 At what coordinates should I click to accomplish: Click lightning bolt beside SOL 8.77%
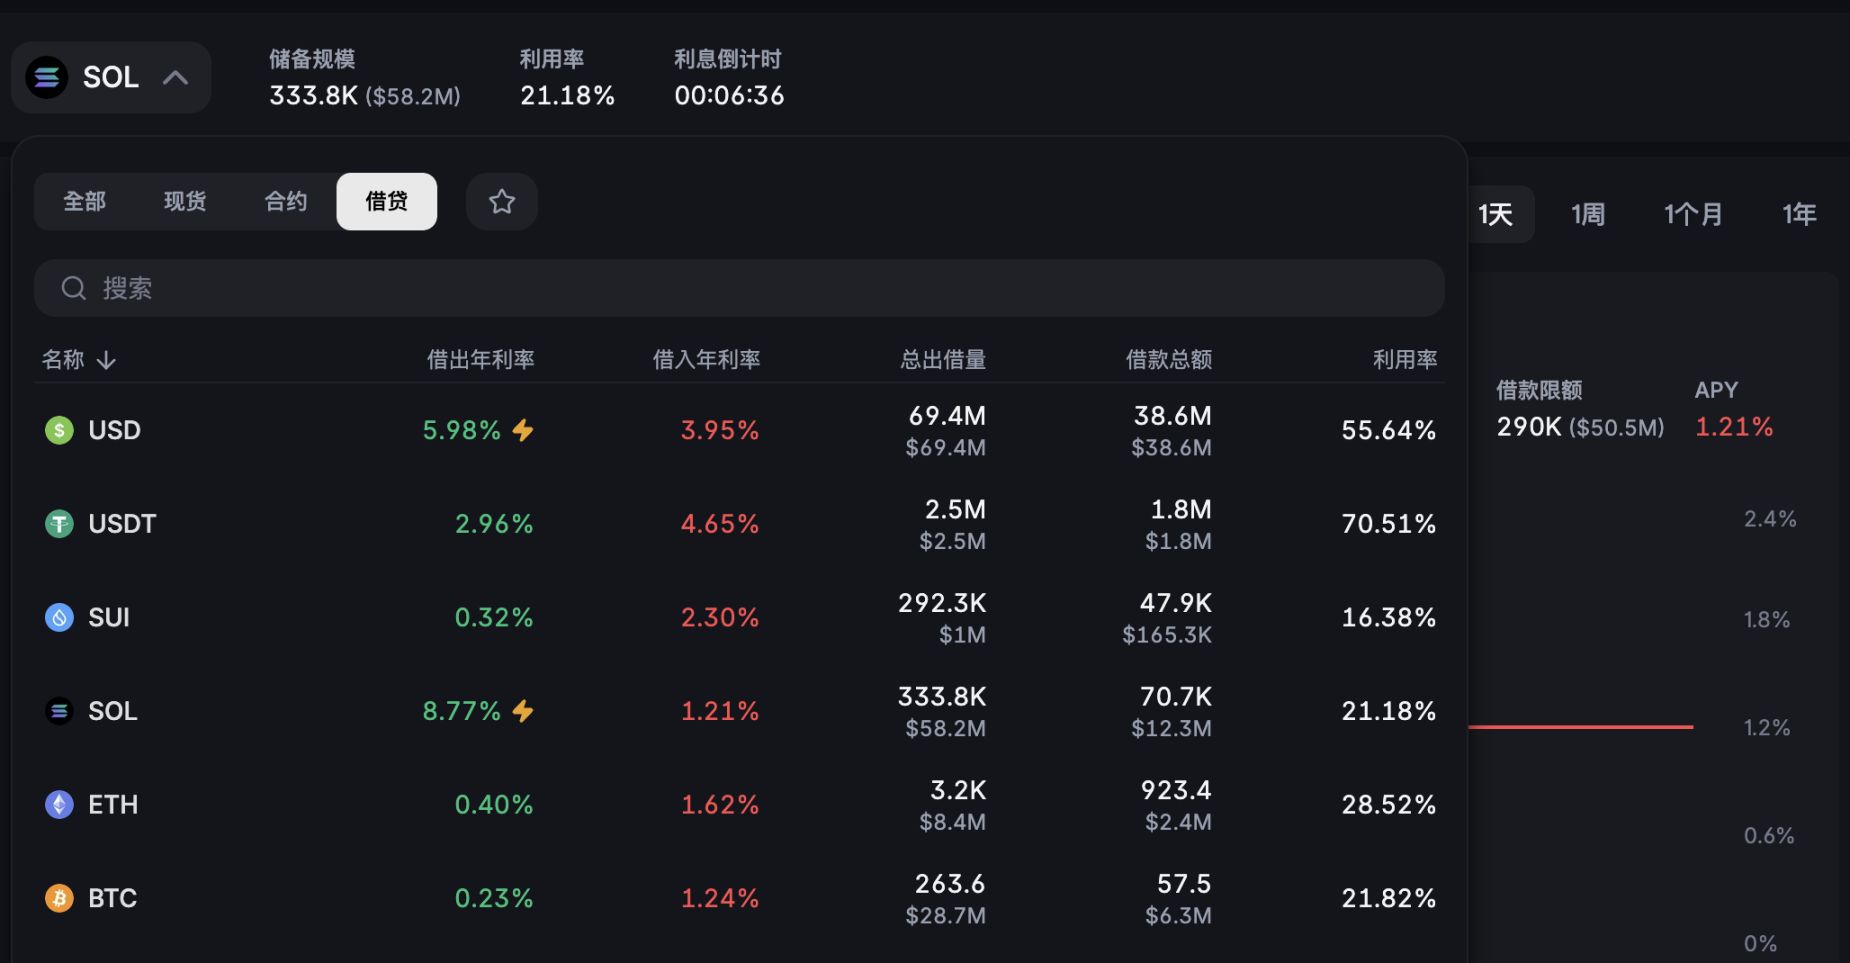(523, 711)
